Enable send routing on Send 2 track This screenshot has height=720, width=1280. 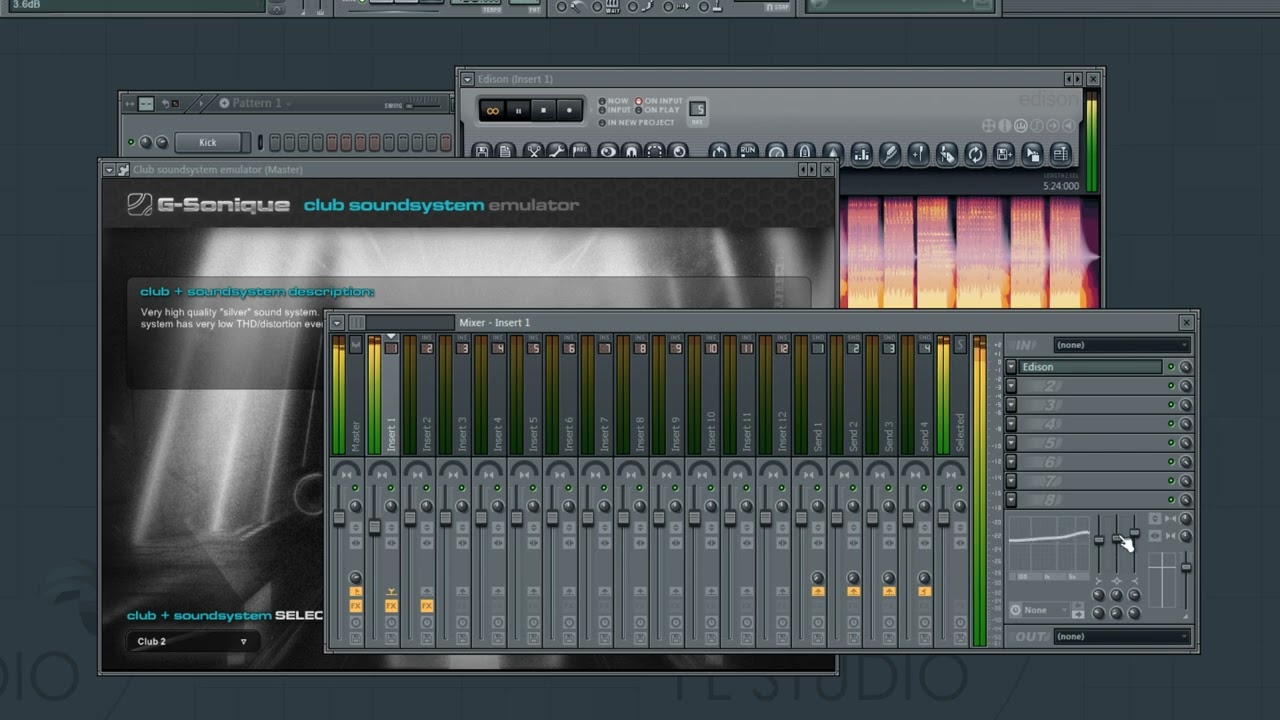click(853, 592)
